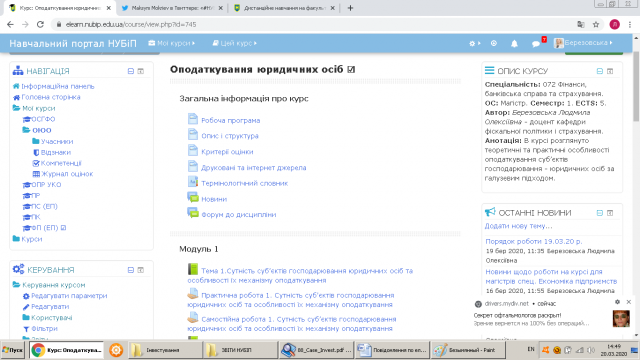
Task: Open a new browser tab
Action: [350, 8]
